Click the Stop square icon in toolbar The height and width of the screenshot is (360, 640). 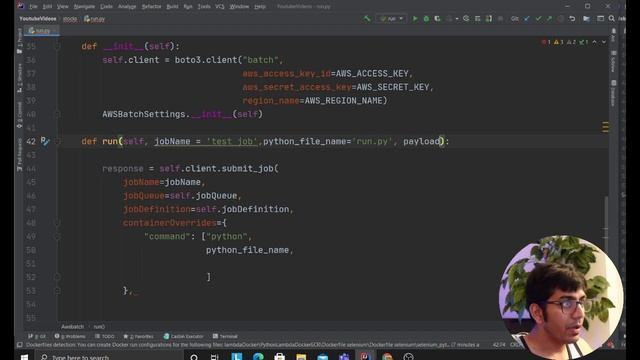tap(500, 19)
